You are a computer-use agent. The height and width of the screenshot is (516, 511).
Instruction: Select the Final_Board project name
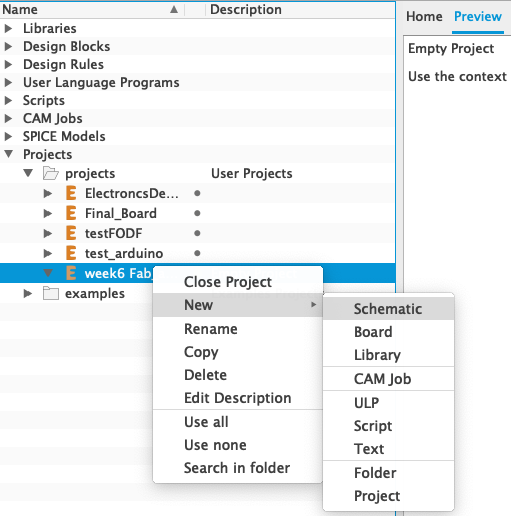click(121, 213)
